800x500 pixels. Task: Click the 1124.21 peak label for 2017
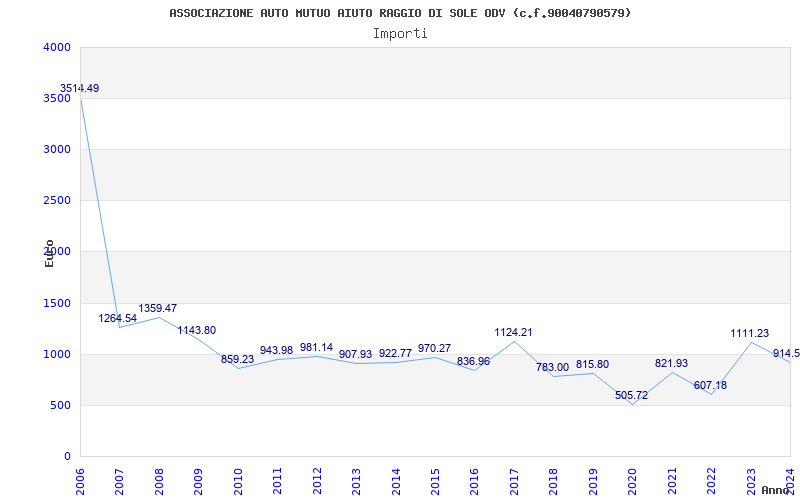click(x=513, y=333)
